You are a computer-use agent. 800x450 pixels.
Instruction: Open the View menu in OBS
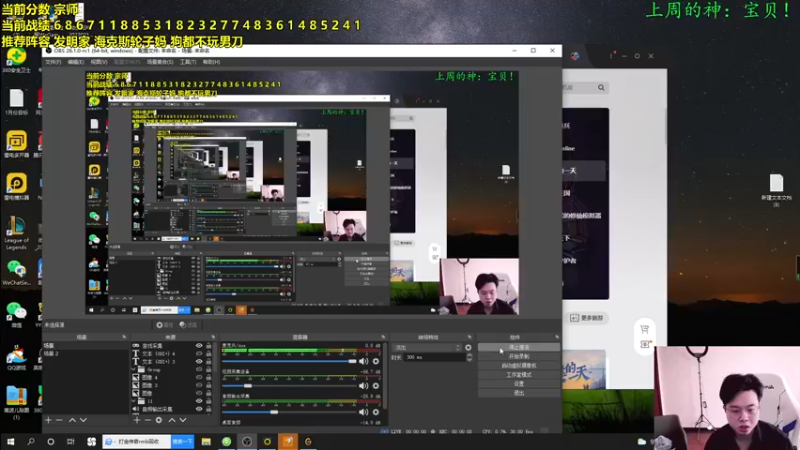(x=99, y=62)
